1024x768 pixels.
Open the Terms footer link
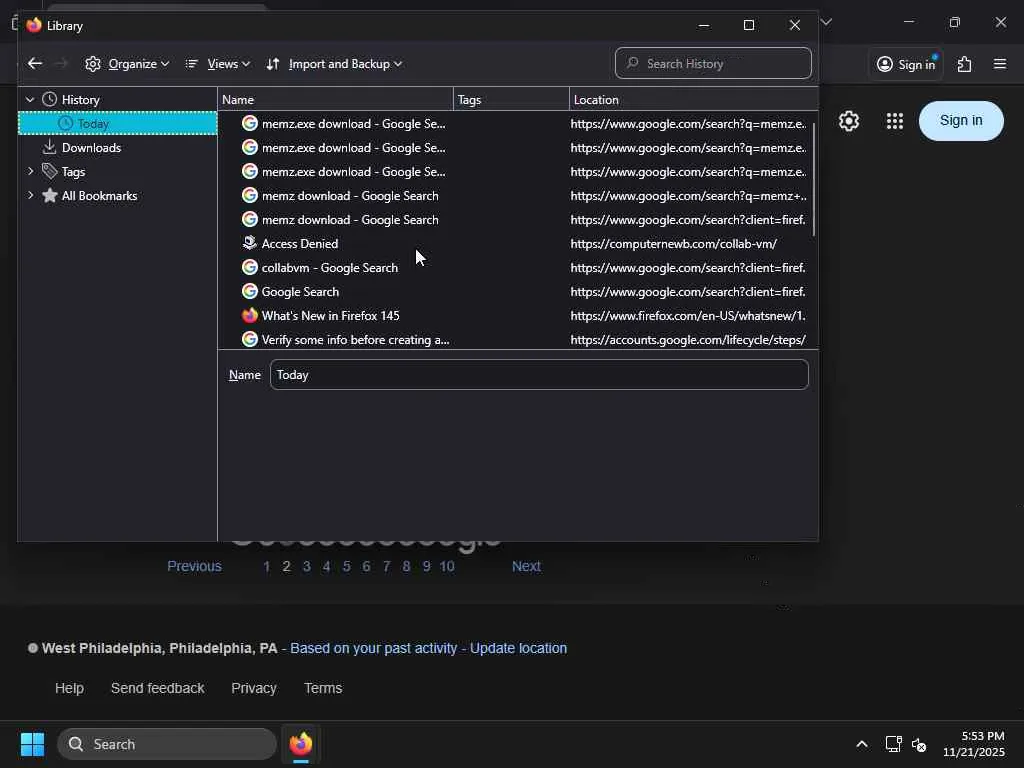pos(323,688)
